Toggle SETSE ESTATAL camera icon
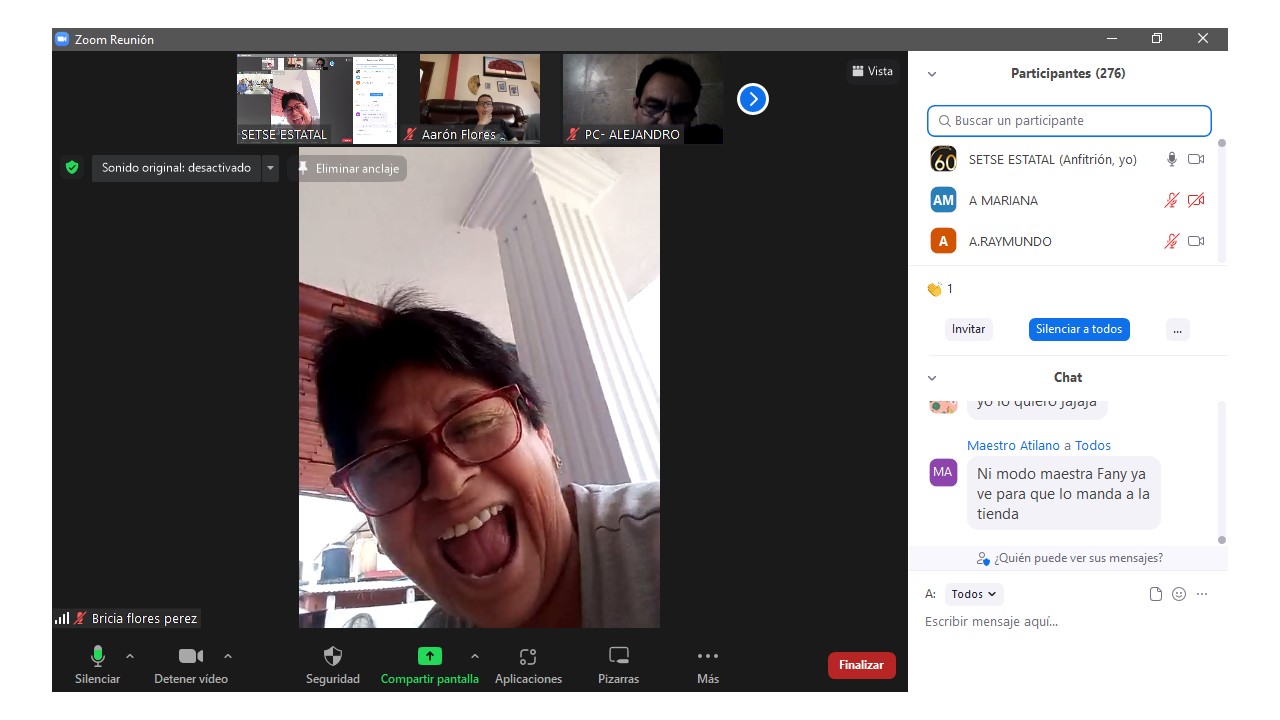The width and height of the screenshot is (1280, 720). [1196, 159]
